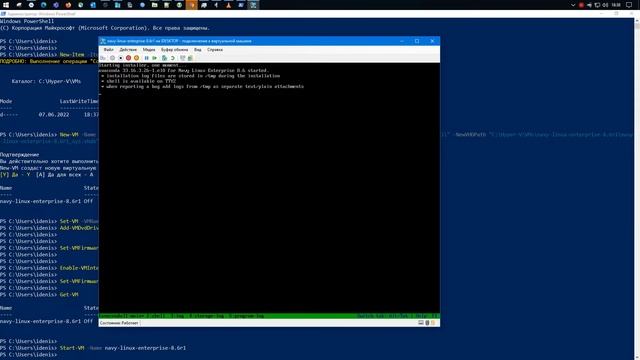Screen dimensions: 640x360
Task: Open the Справка menu
Action: [215, 49]
